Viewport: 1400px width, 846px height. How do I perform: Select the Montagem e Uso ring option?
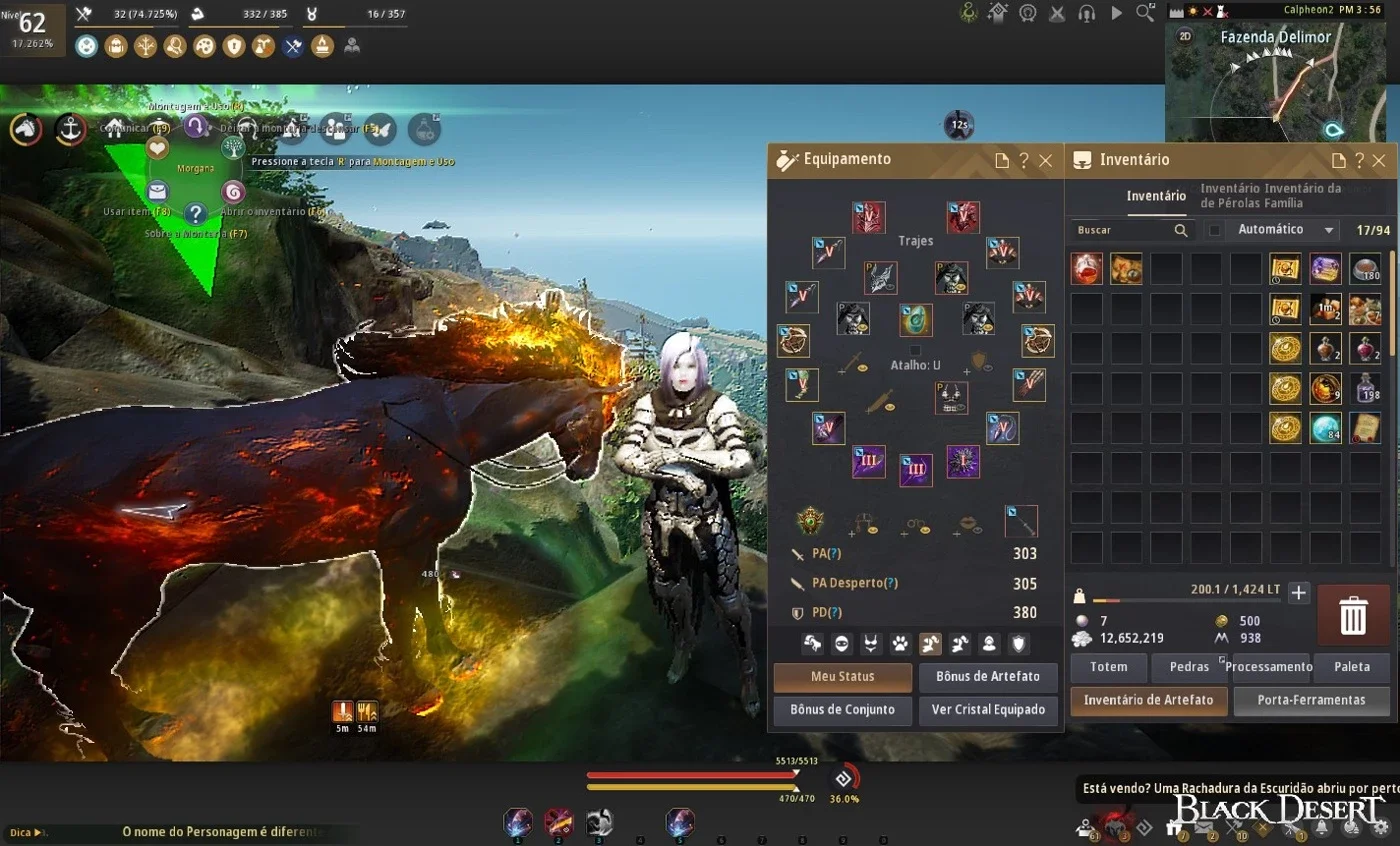[195, 126]
